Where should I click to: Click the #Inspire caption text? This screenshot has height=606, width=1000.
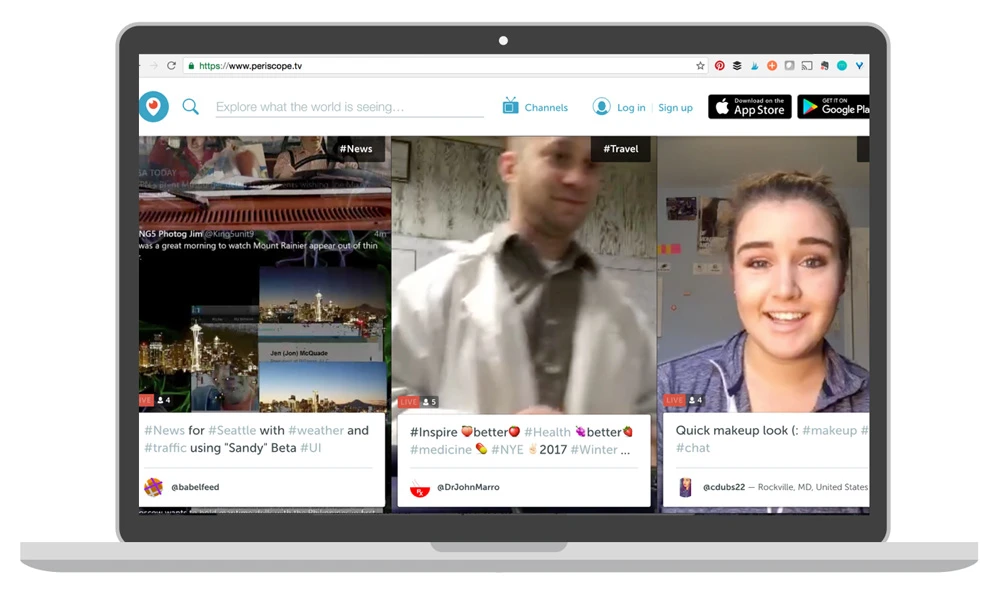pos(434,432)
